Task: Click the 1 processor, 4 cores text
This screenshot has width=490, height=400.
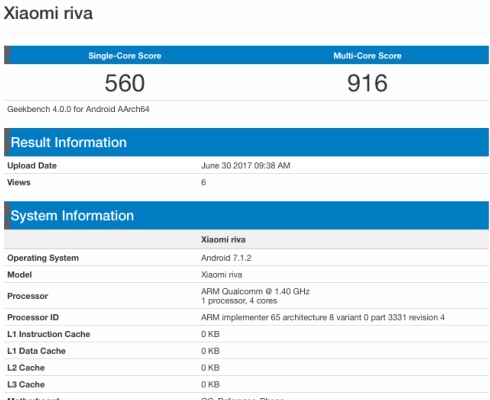Action: [239, 301]
